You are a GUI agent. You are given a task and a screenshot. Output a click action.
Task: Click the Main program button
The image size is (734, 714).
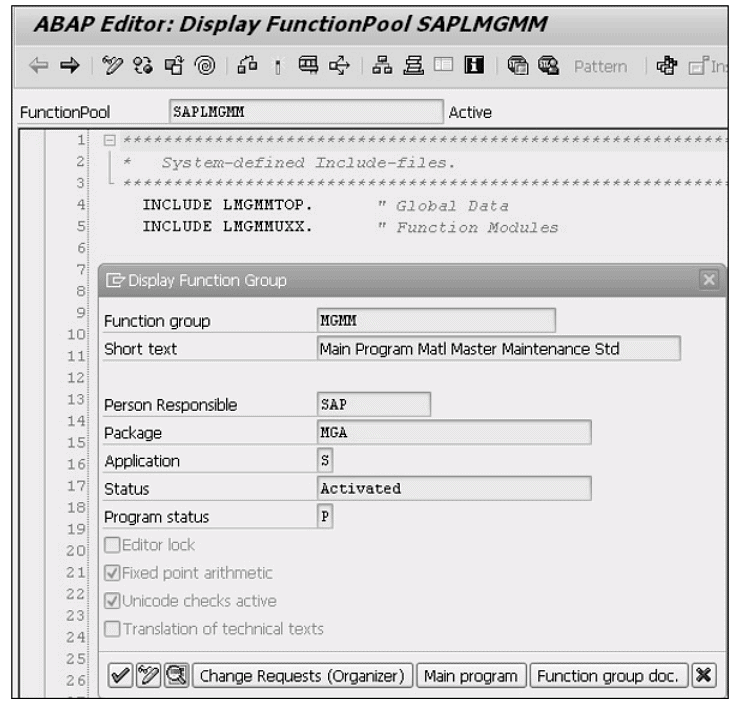471,676
